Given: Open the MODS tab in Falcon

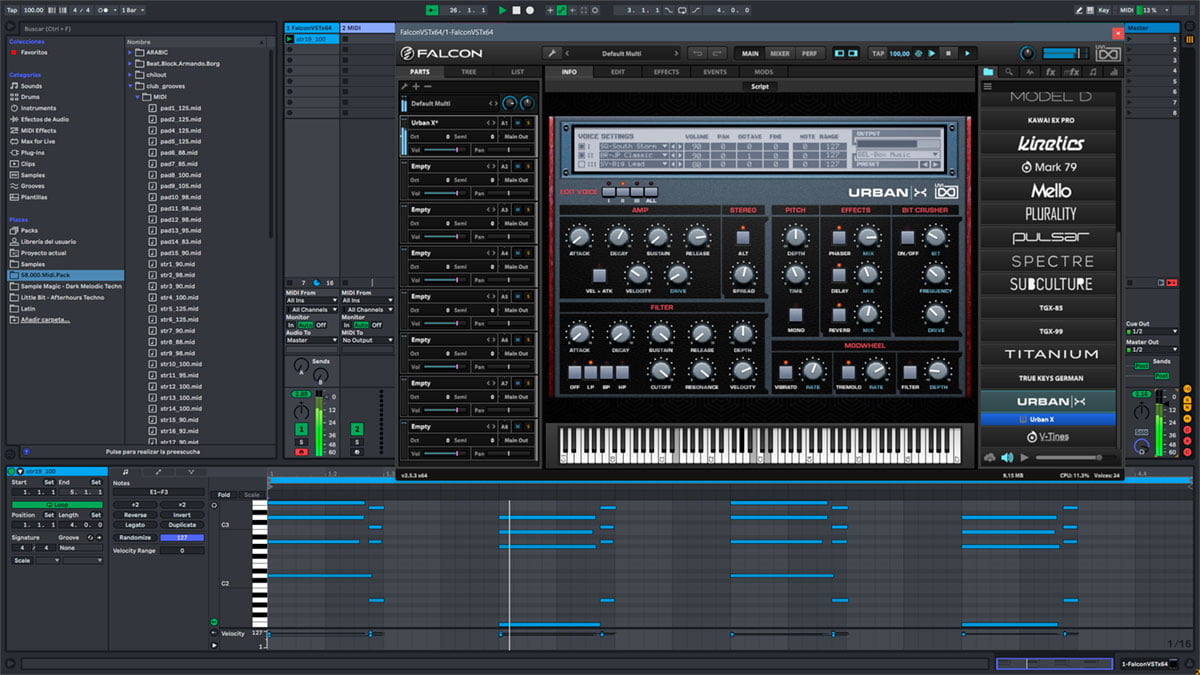Looking at the screenshot, I should tap(763, 72).
